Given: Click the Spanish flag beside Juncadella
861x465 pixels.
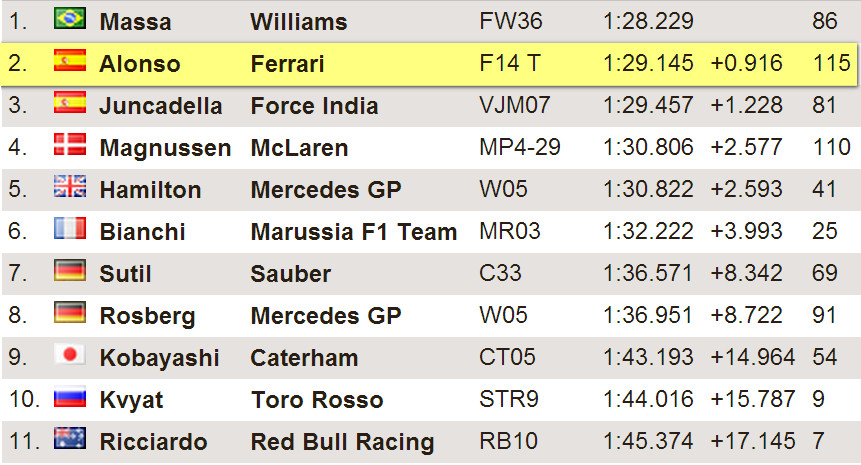Looking at the screenshot, I should tap(70, 102).
